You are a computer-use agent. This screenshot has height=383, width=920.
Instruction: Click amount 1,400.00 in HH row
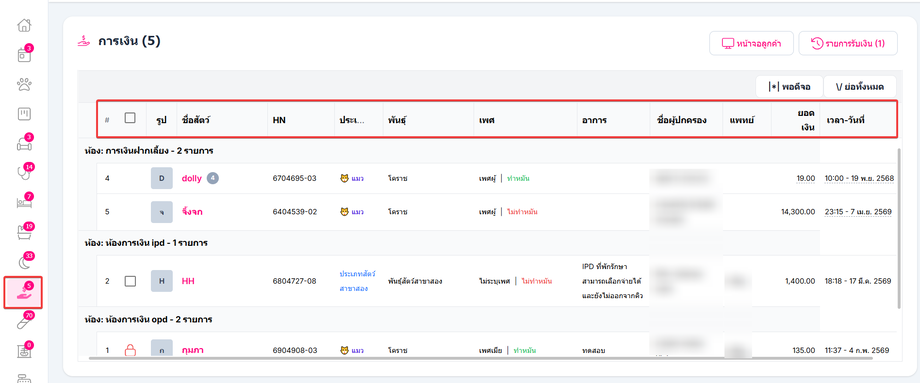click(x=800, y=281)
